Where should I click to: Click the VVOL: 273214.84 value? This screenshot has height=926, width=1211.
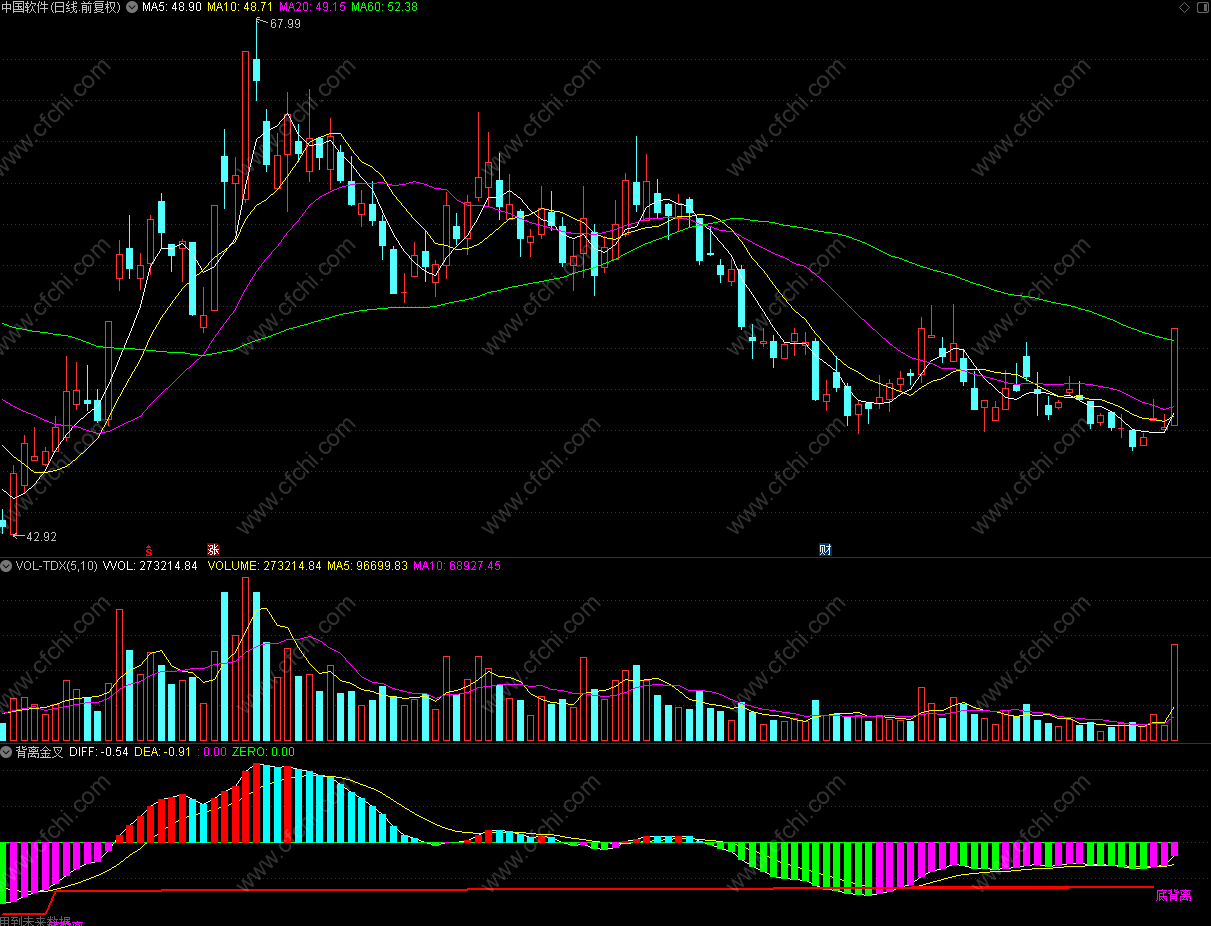150,566
